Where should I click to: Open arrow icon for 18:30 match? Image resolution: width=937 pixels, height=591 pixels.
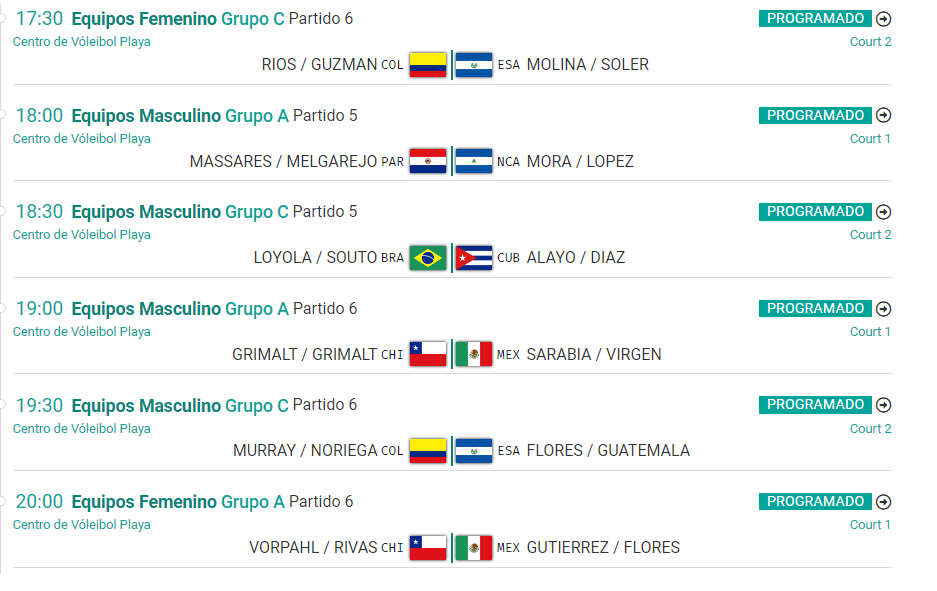click(x=883, y=212)
